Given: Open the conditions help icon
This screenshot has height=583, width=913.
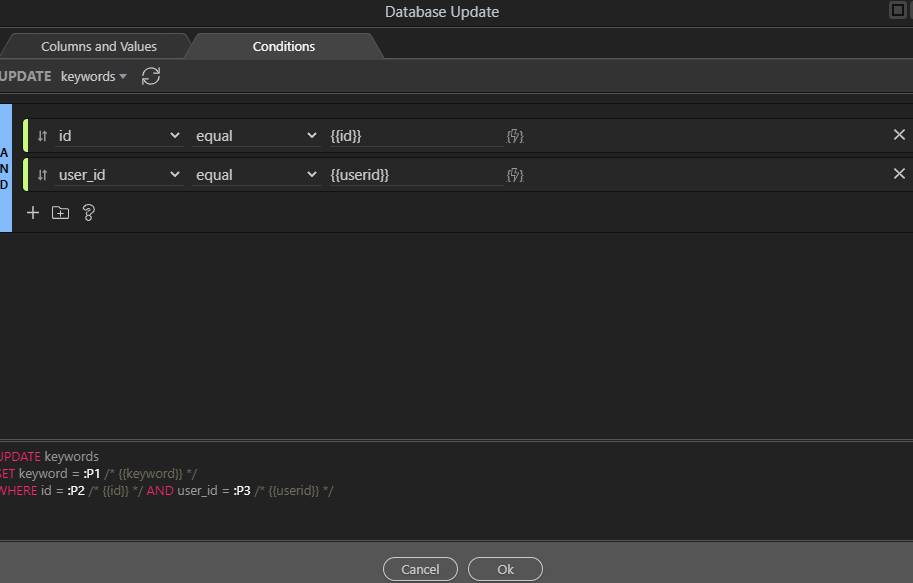Looking at the screenshot, I should 88,212.
